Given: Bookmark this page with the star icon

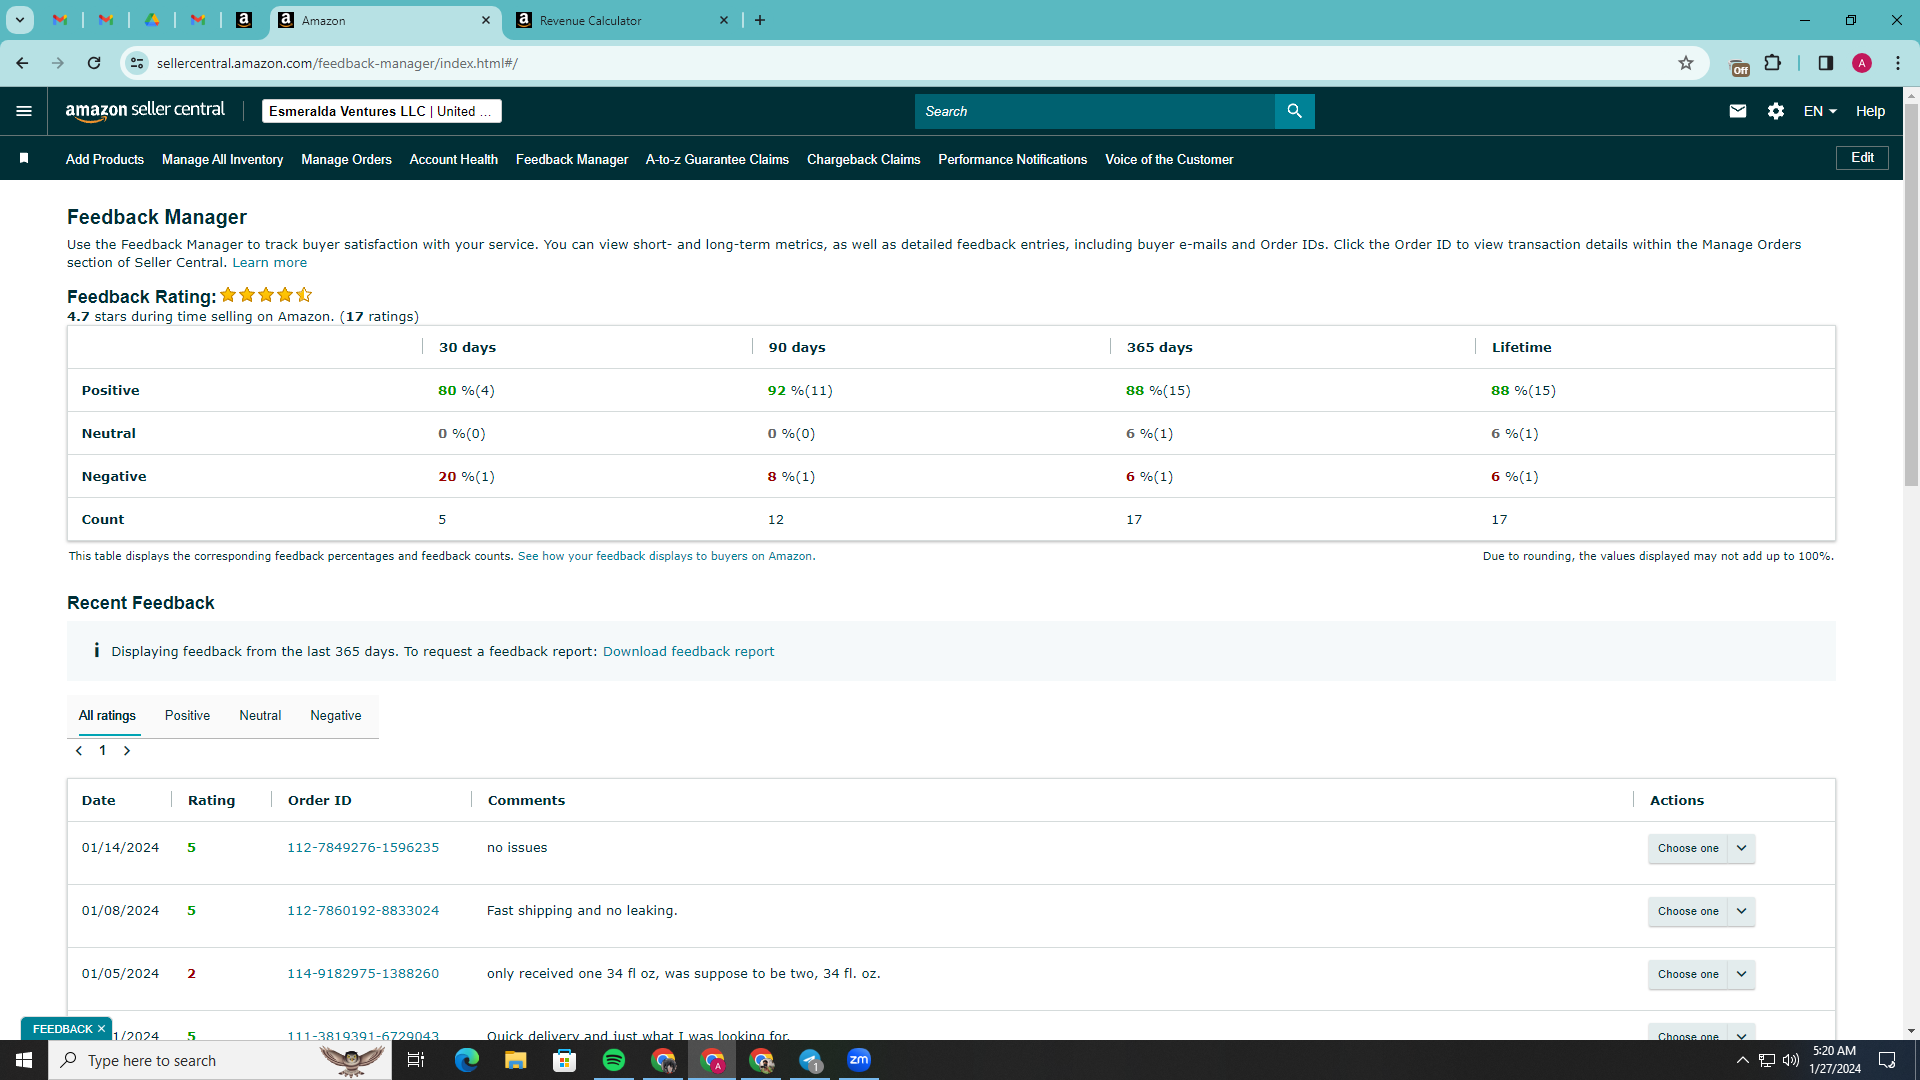Looking at the screenshot, I should (x=1686, y=63).
